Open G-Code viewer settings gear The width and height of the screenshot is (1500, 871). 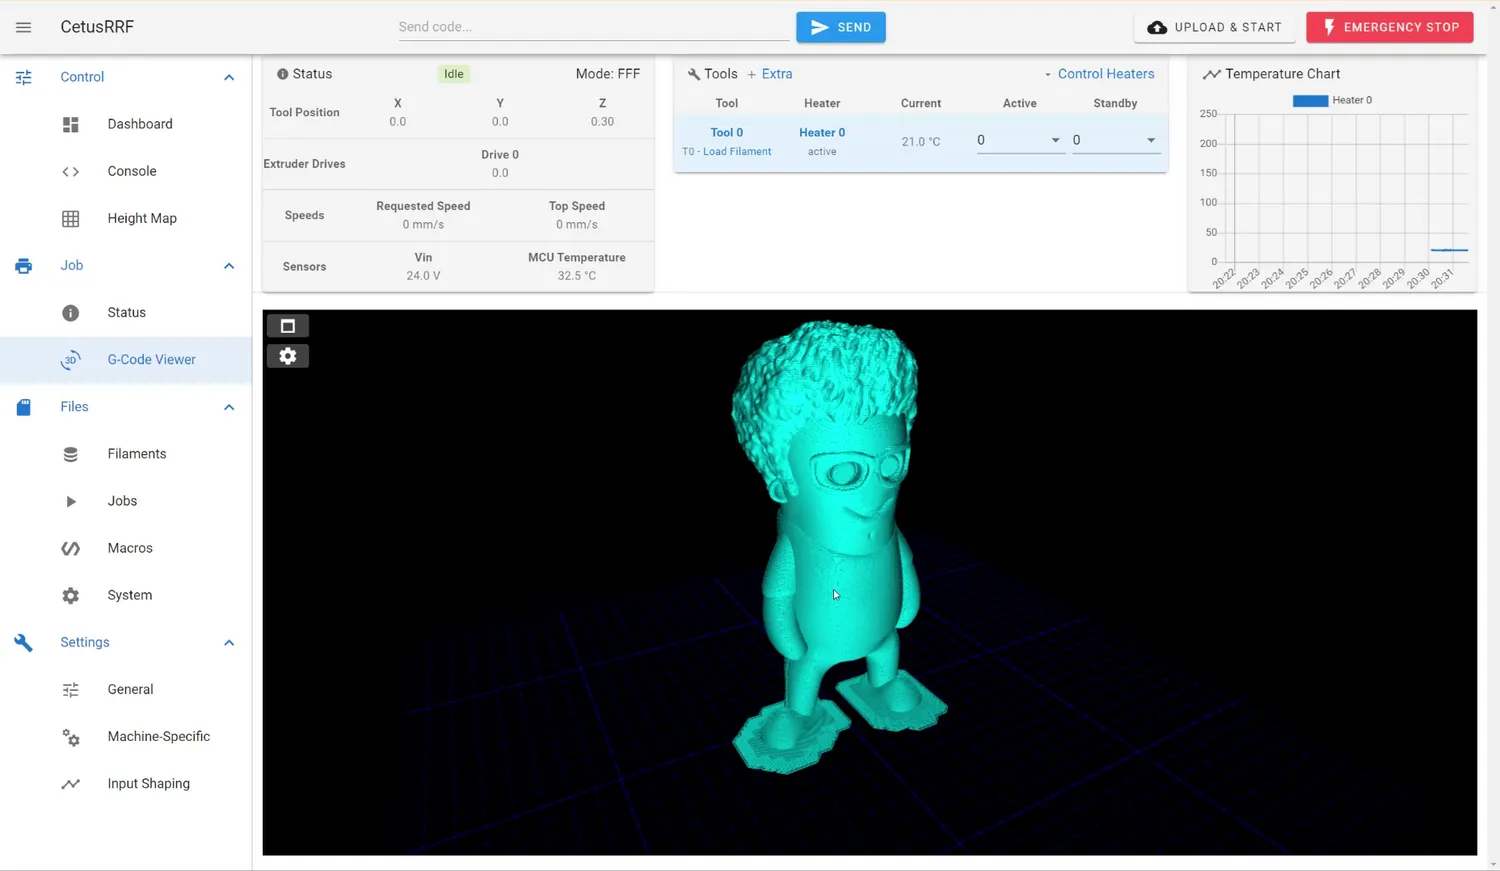pyautogui.click(x=288, y=356)
